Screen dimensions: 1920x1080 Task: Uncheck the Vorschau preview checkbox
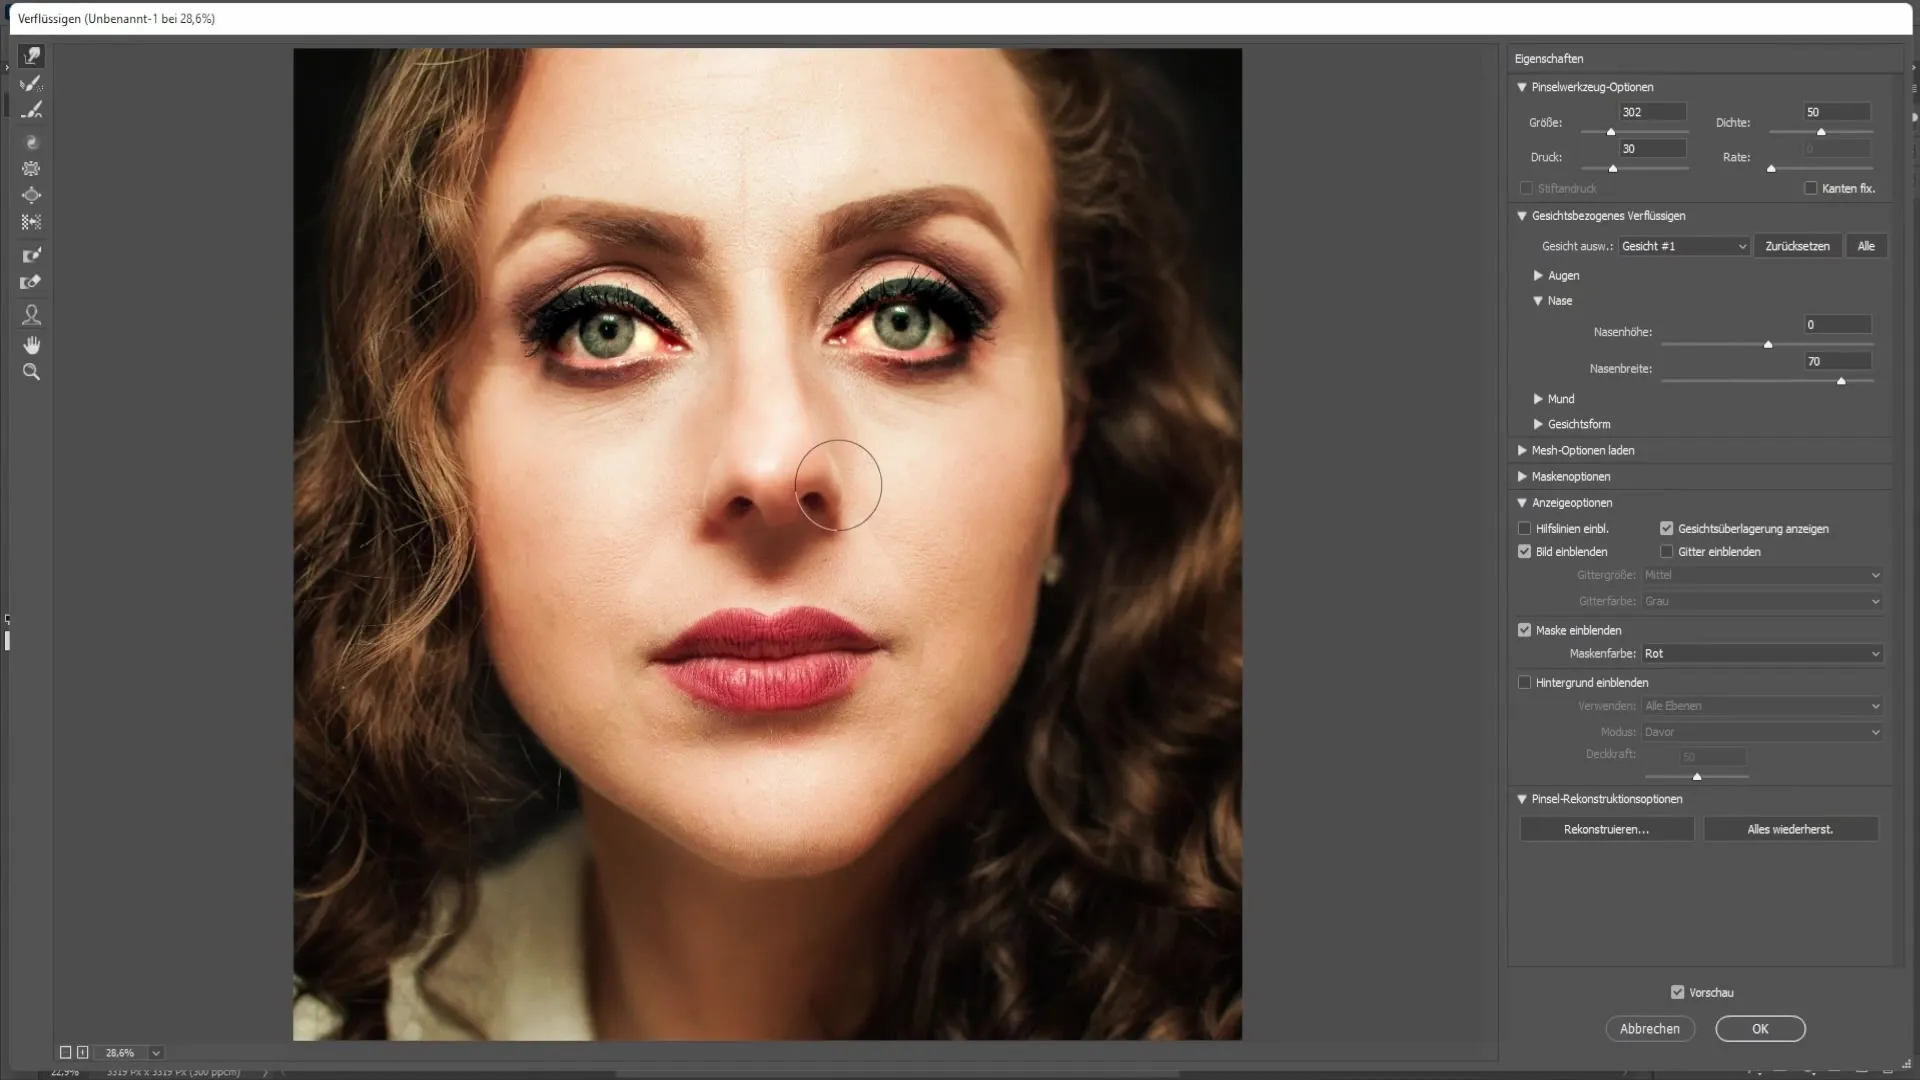(x=1678, y=993)
